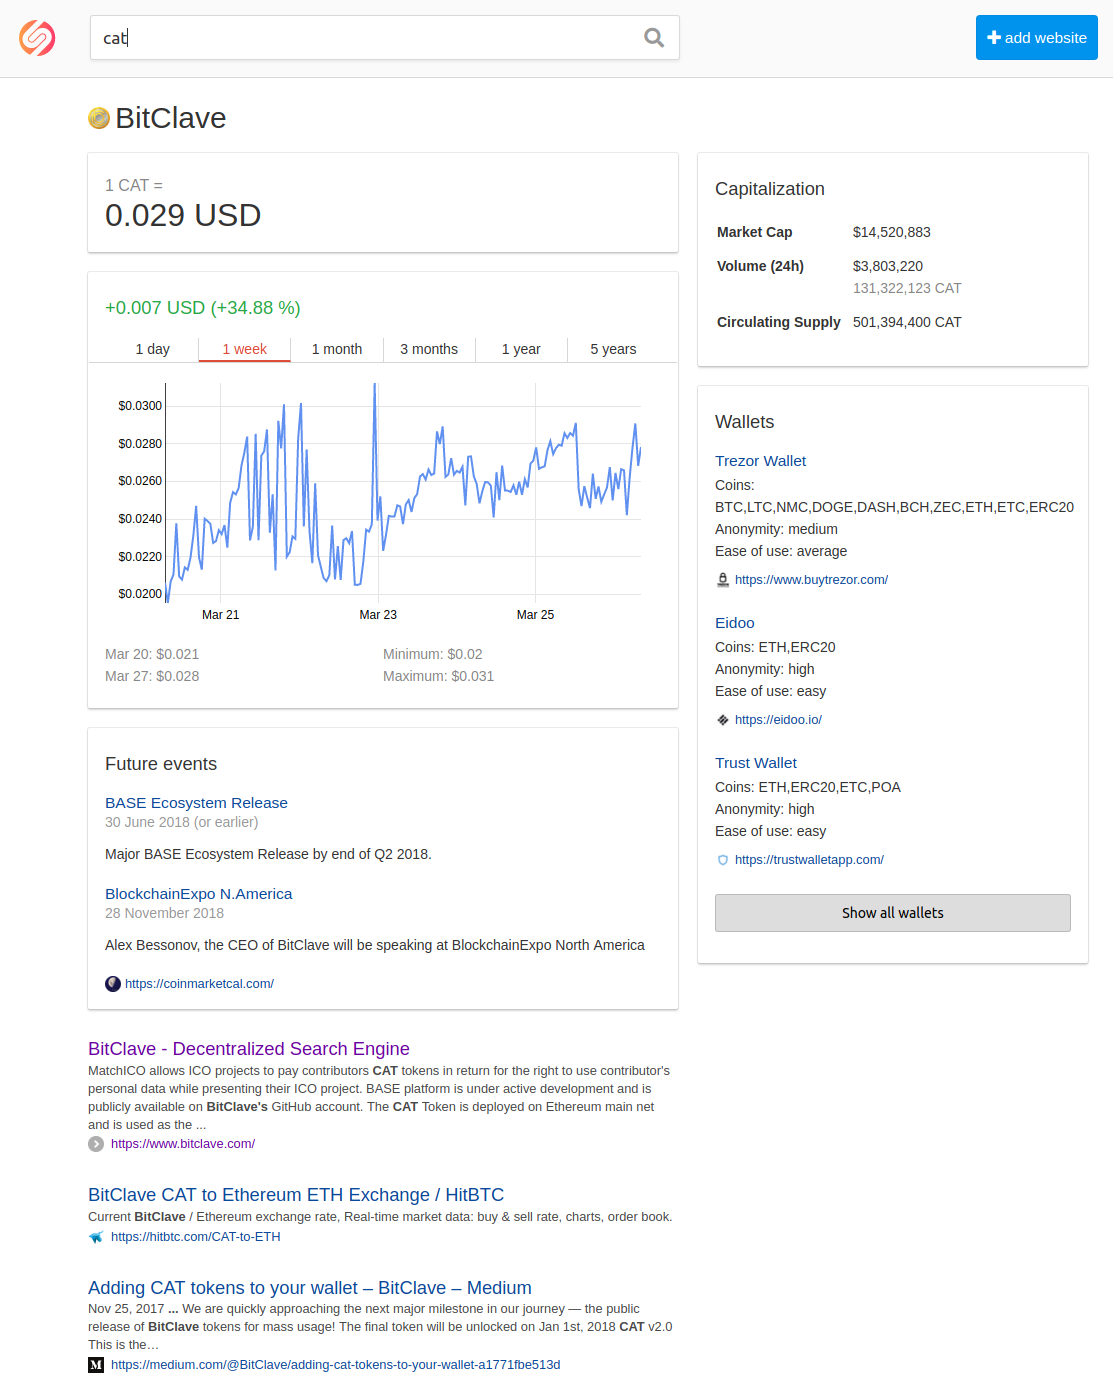Screen dimensions: 1113x1384
Task: Click the HitBTC favicon icon
Action: pos(96,1237)
